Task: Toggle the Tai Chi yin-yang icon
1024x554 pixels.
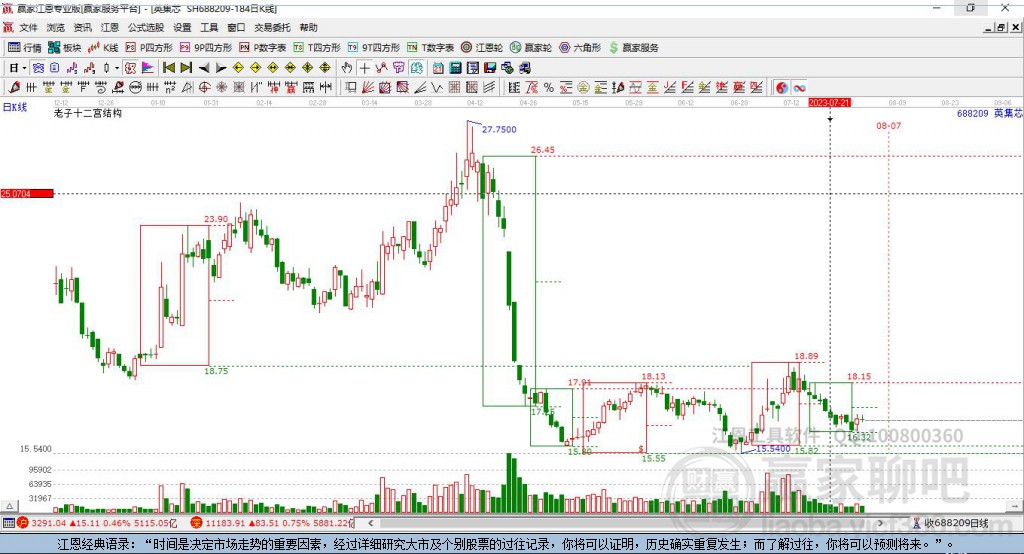Action: click(x=782, y=88)
